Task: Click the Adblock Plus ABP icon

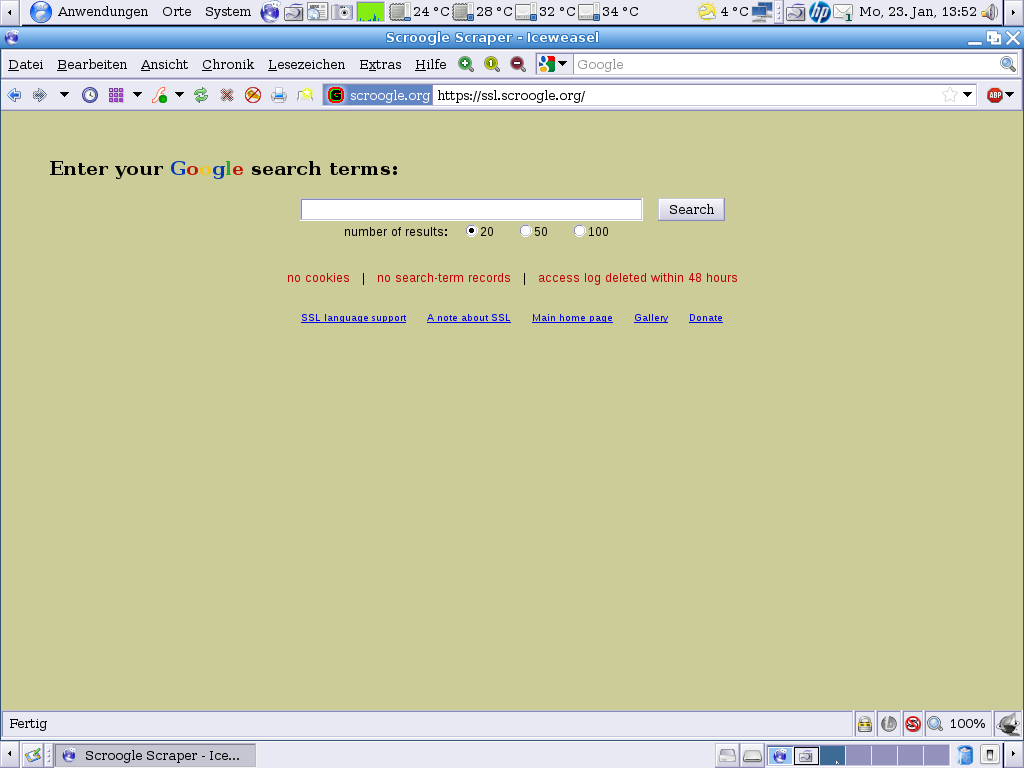Action: pos(995,95)
